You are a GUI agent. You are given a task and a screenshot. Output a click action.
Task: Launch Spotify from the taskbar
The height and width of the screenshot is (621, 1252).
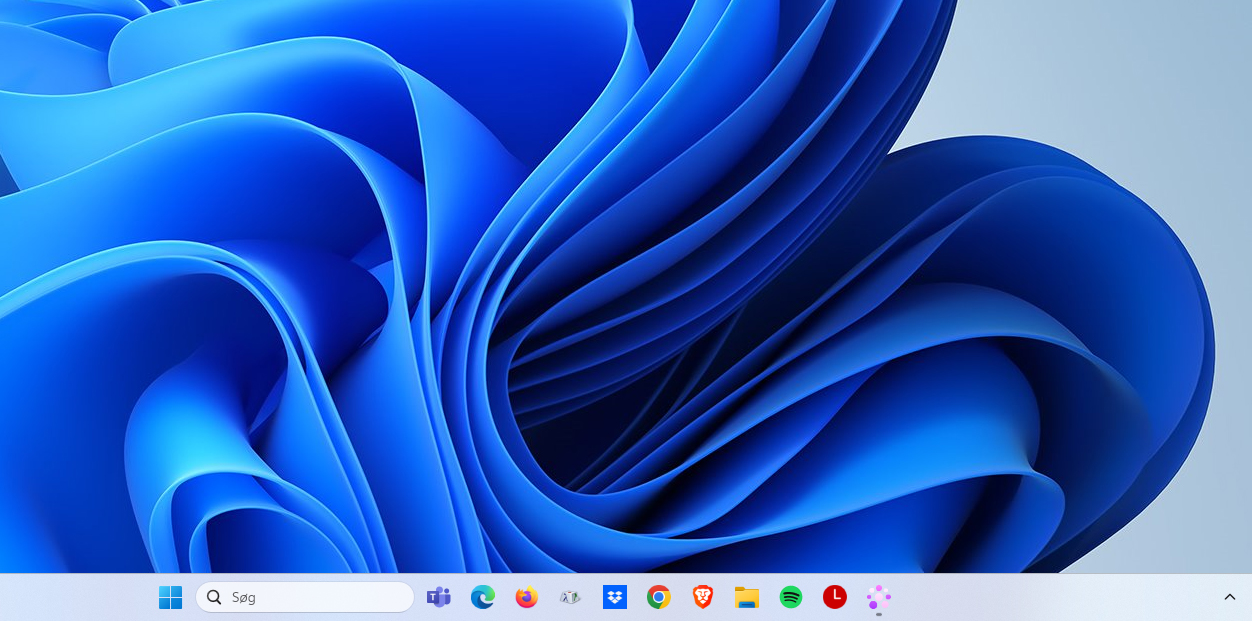791,597
